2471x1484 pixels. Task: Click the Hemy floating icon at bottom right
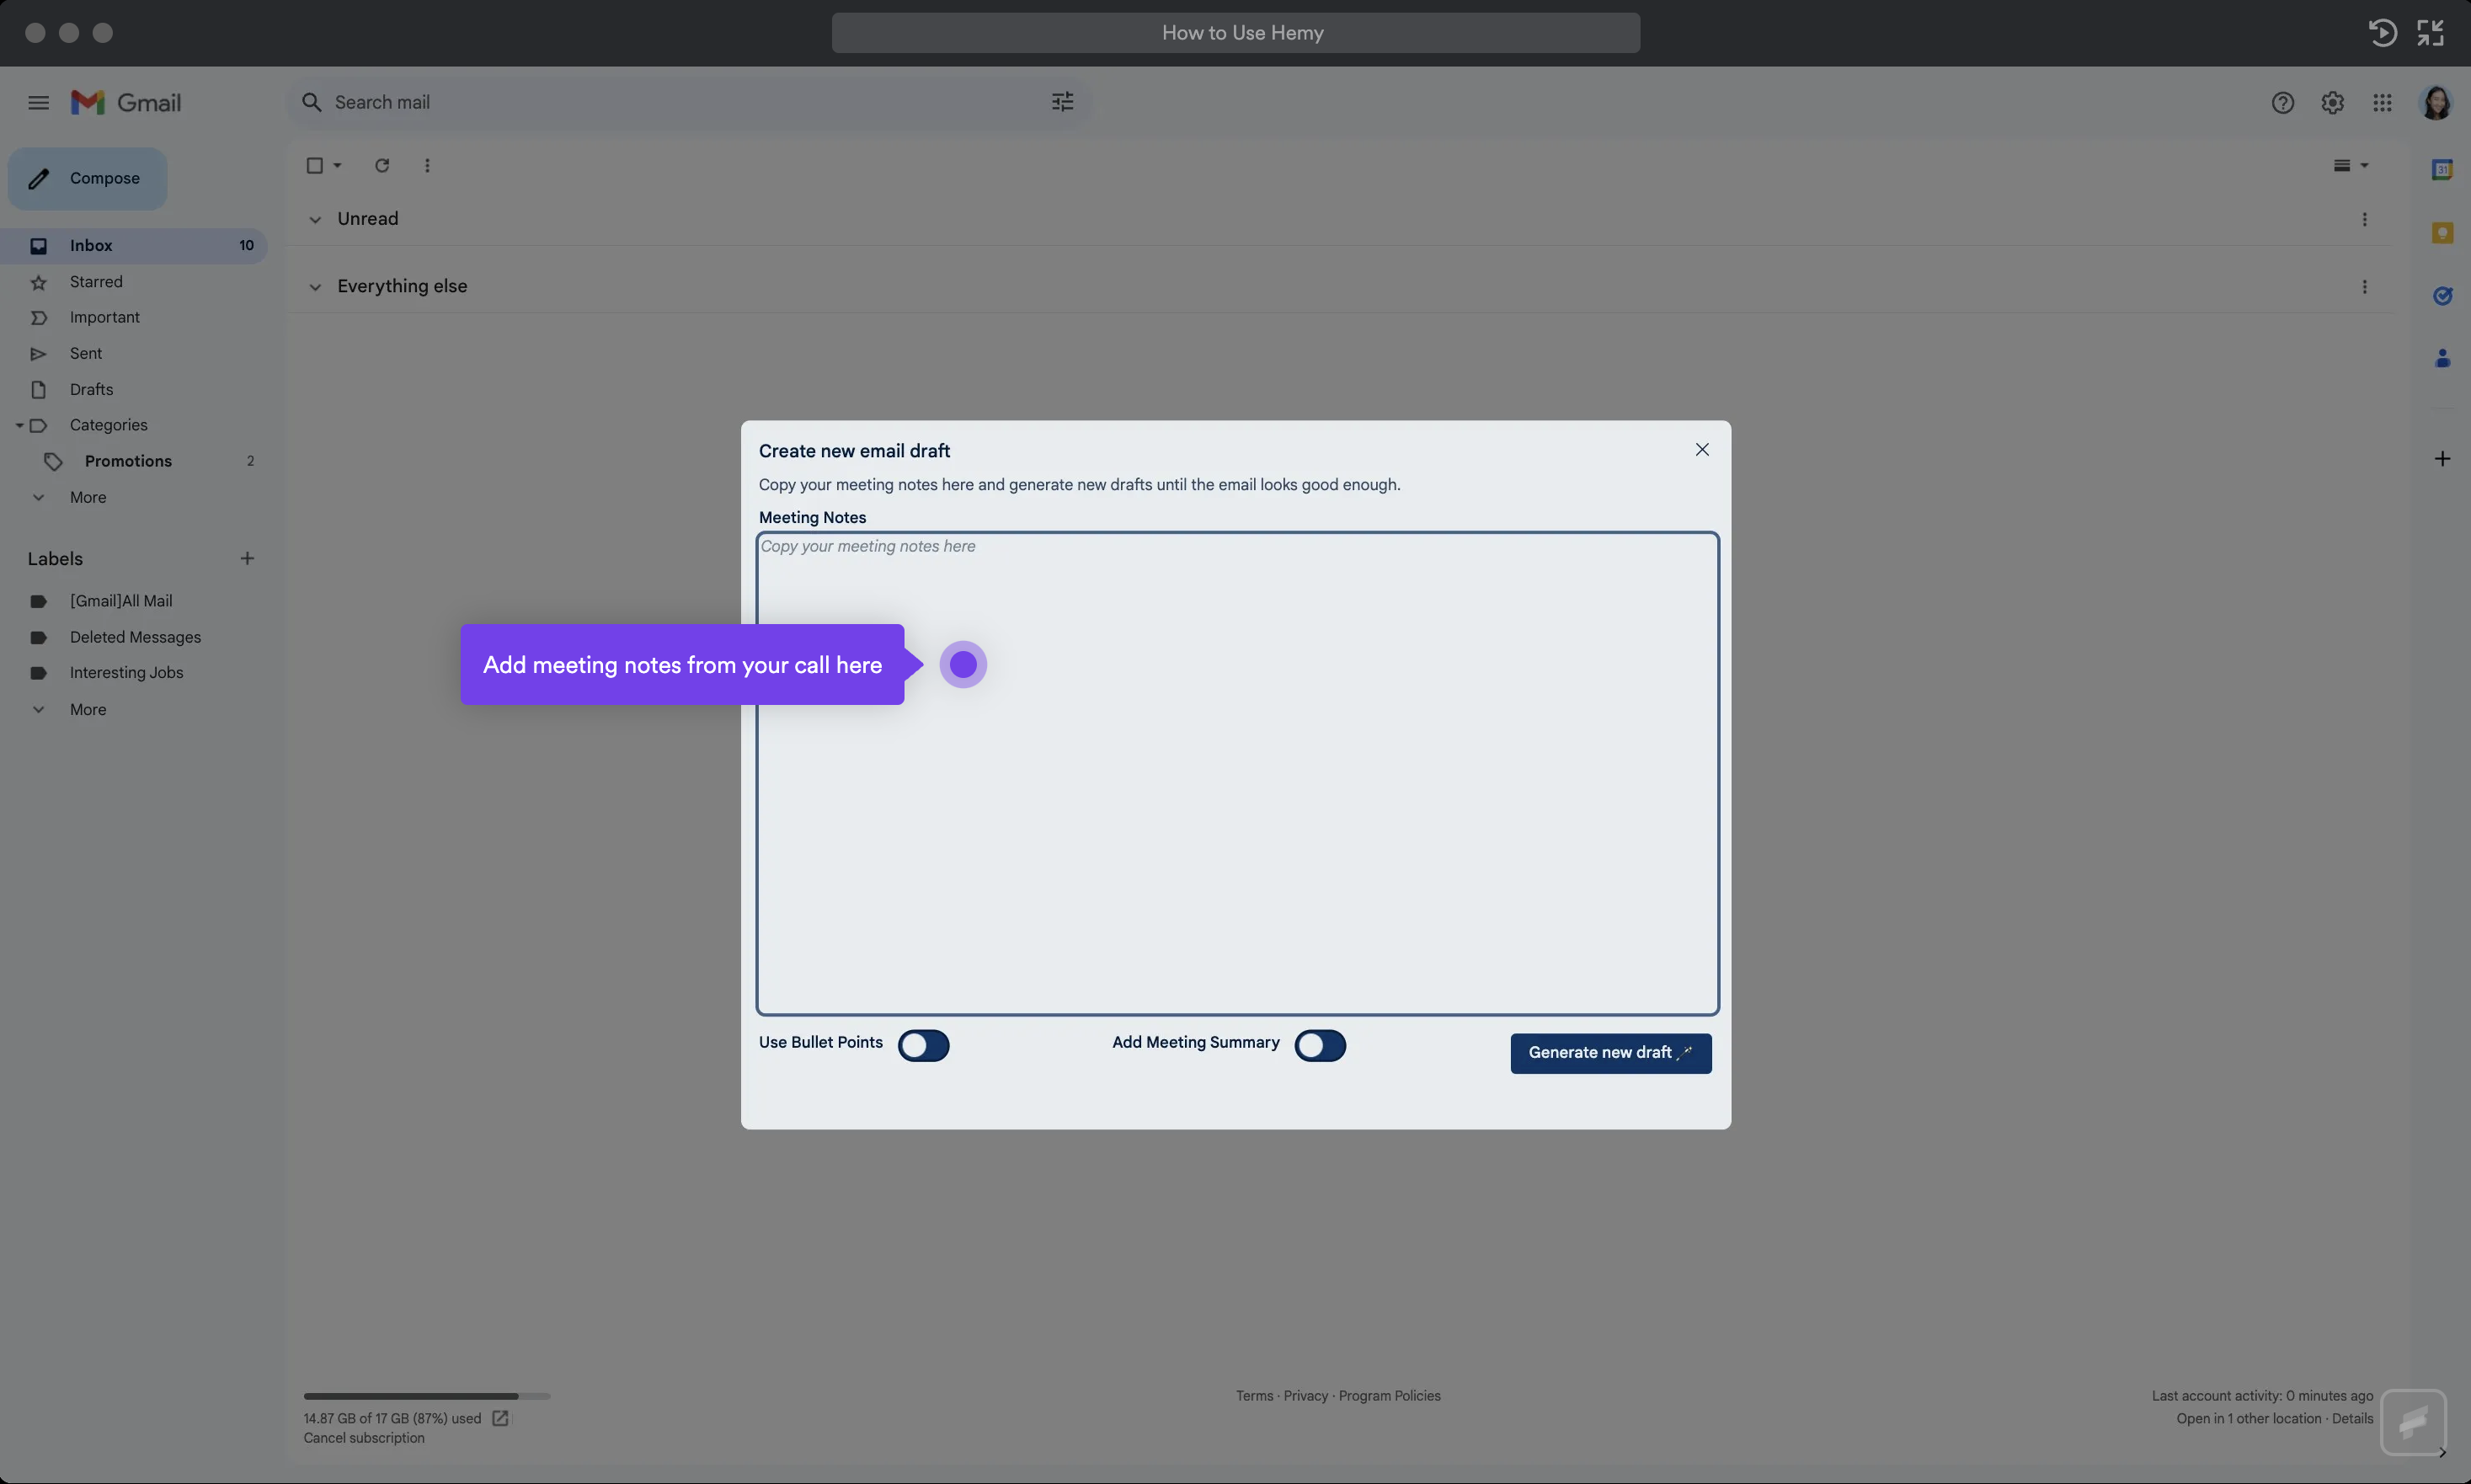[x=2413, y=1421]
